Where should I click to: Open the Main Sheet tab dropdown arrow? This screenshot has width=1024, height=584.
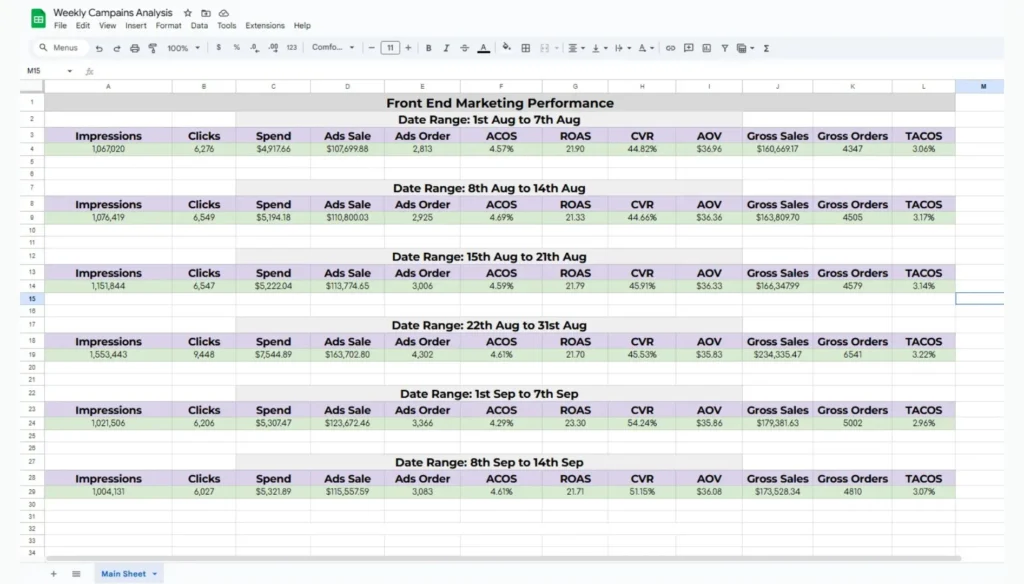(155, 574)
